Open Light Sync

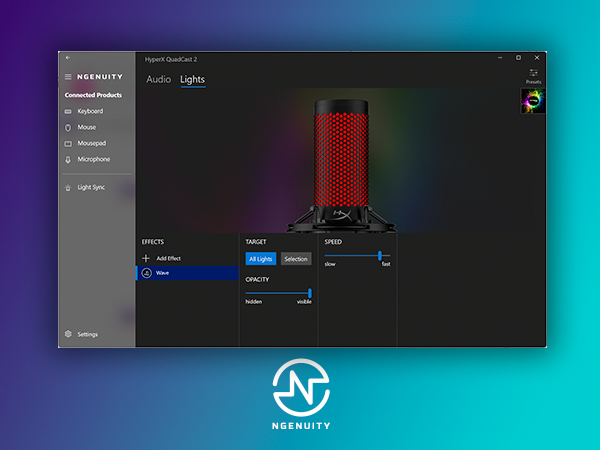tap(91, 188)
